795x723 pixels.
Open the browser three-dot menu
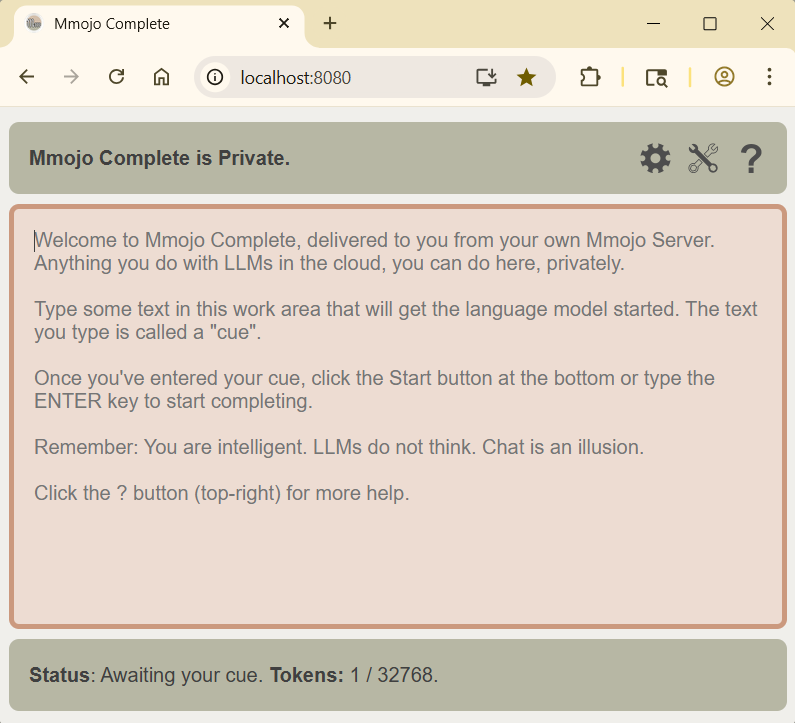click(x=769, y=77)
